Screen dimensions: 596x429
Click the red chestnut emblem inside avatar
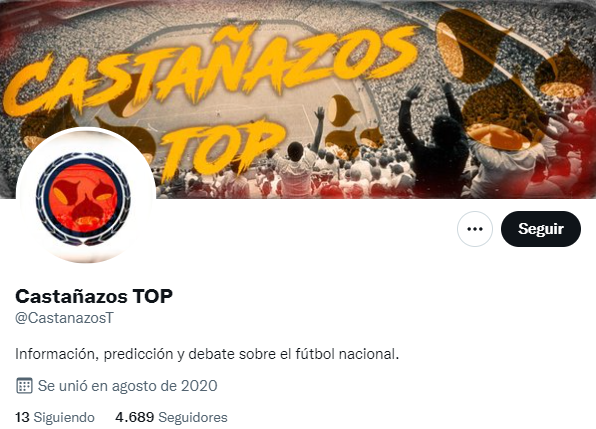click(x=83, y=199)
